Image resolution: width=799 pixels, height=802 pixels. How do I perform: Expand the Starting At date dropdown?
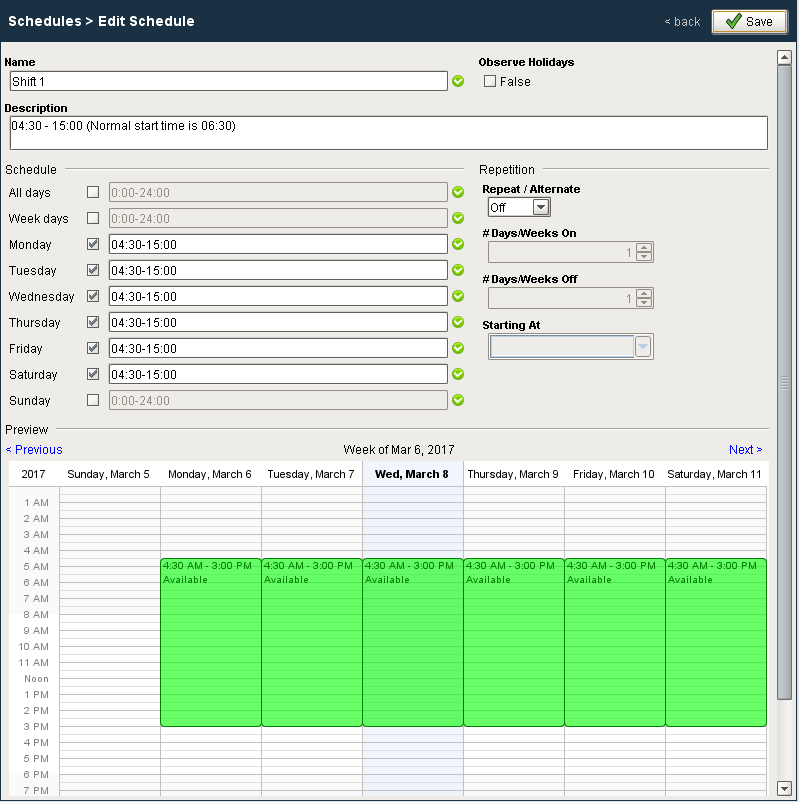click(643, 346)
